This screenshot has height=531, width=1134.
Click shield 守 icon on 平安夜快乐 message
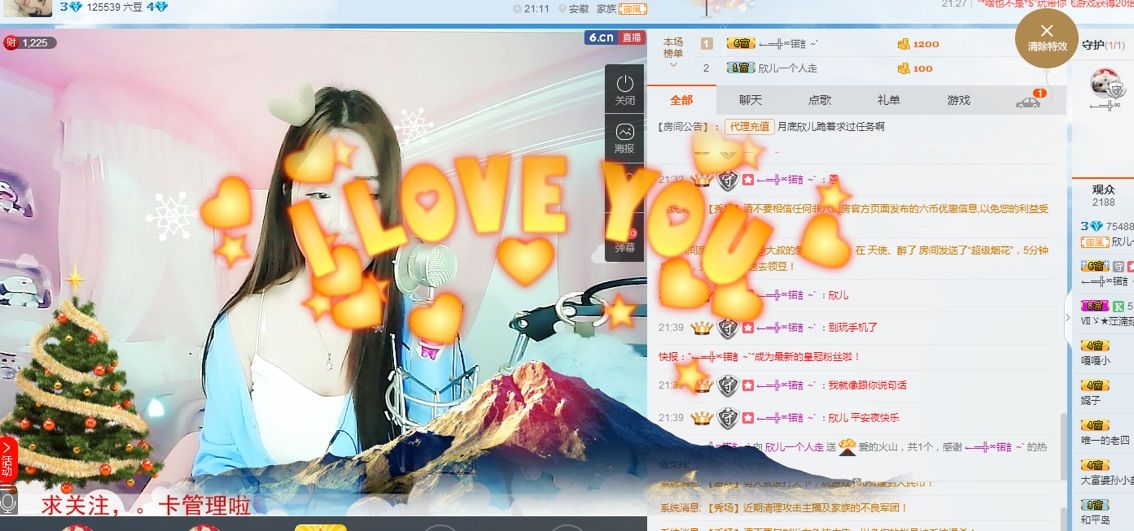(728, 417)
